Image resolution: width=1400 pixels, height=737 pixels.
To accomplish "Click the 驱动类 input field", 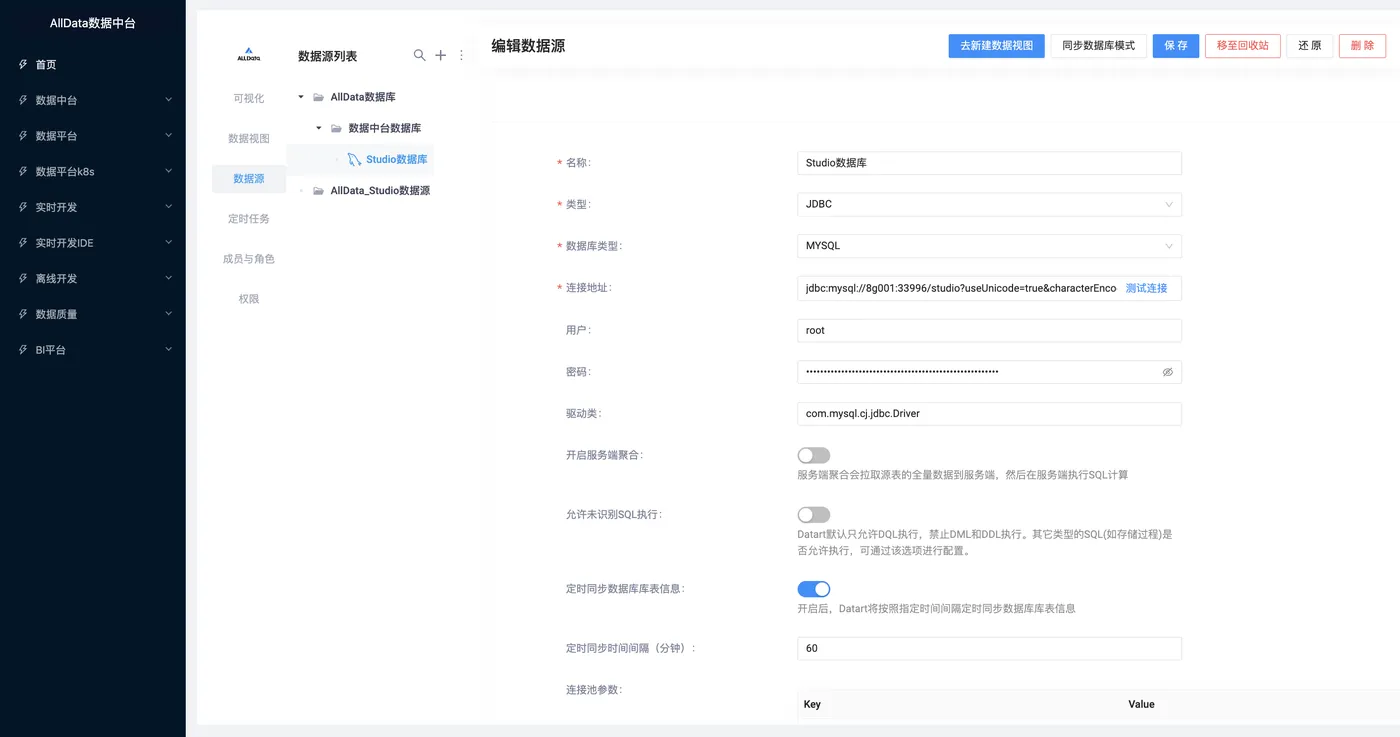I will pos(989,413).
